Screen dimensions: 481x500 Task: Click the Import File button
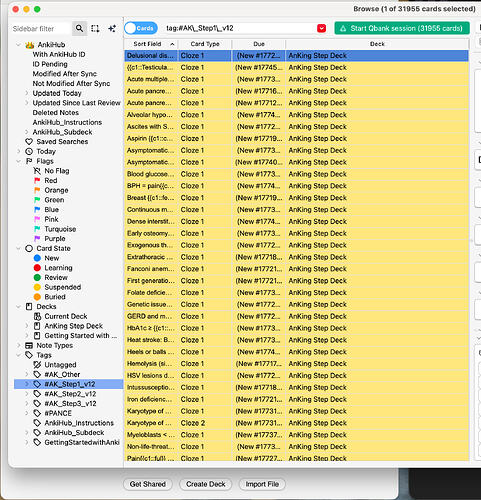pos(262,484)
